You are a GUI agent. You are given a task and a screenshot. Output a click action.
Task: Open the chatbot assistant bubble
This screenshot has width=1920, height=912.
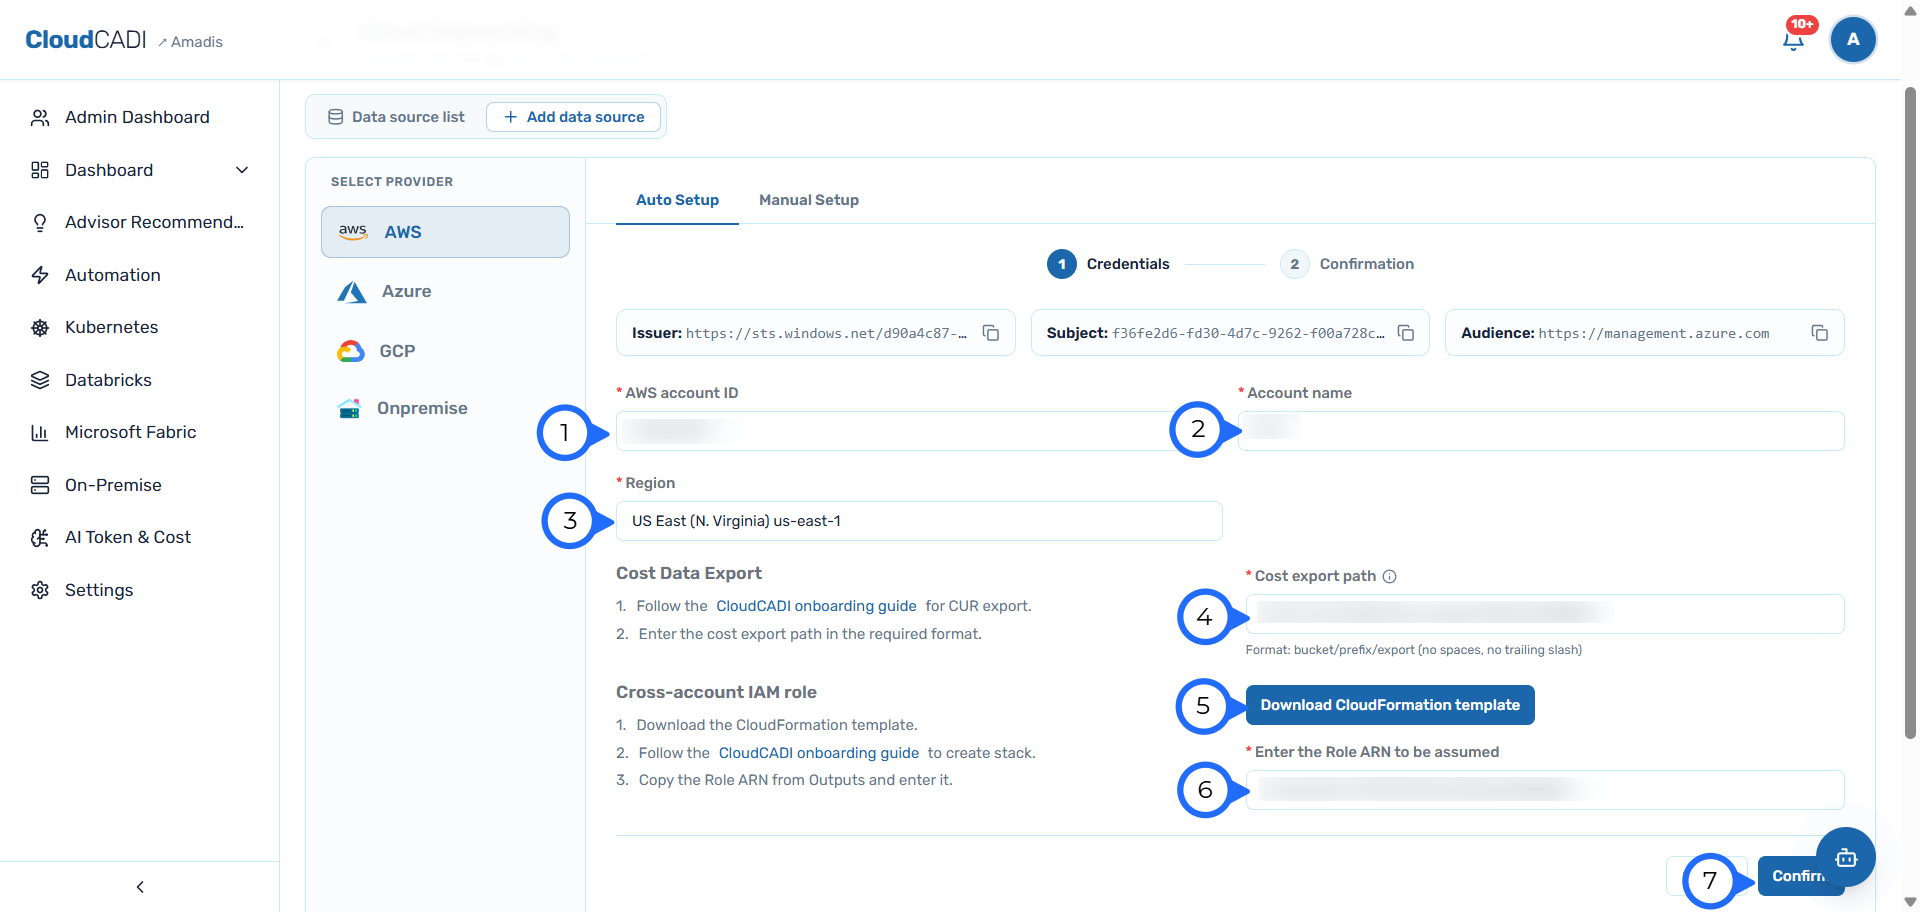1846,857
